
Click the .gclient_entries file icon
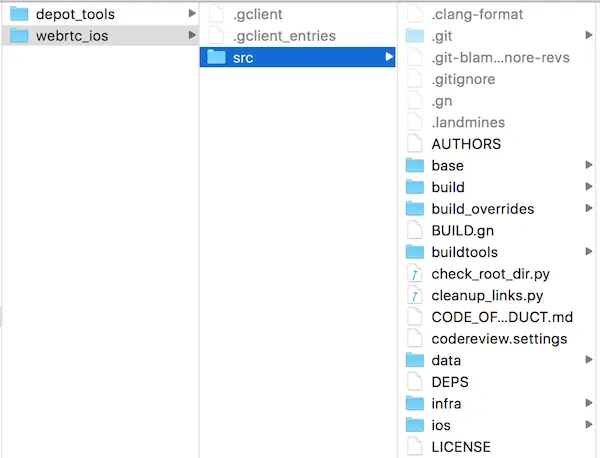click(216, 36)
